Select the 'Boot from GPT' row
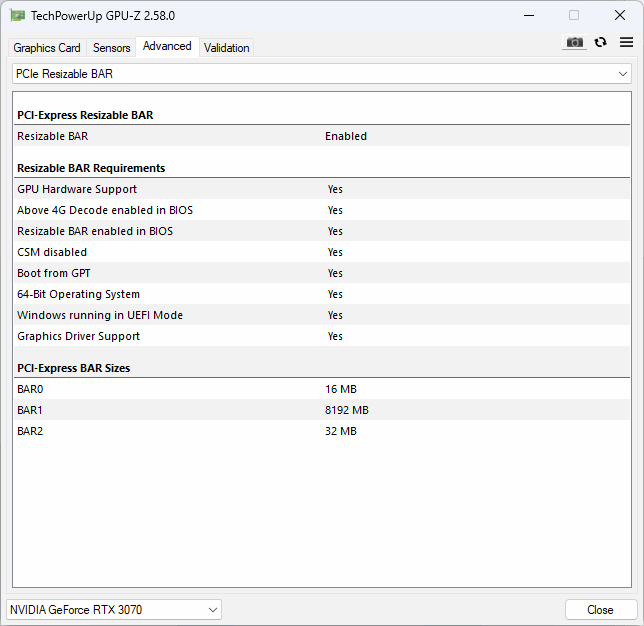 coord(322,273)
